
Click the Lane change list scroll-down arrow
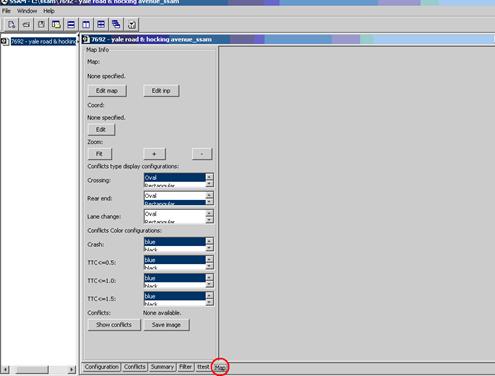(209, 220)
